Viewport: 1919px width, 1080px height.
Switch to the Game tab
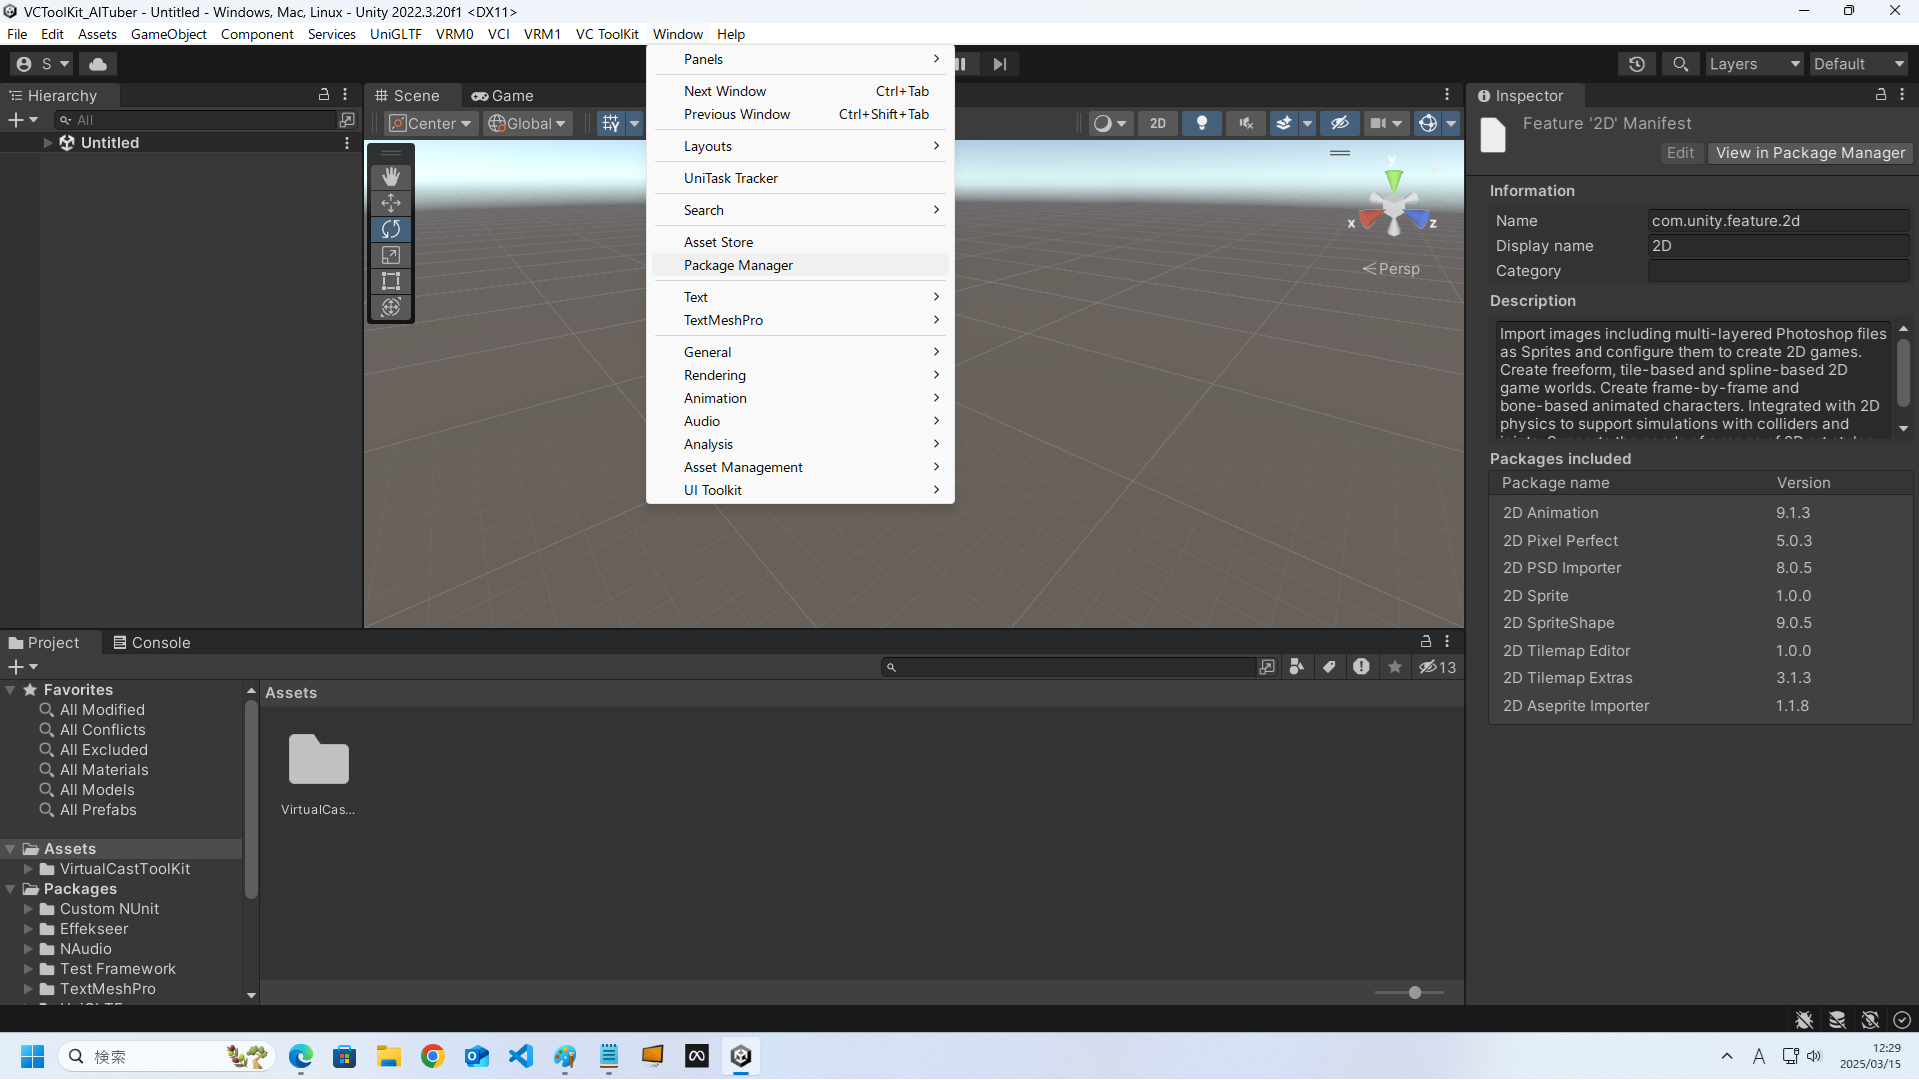503,96
